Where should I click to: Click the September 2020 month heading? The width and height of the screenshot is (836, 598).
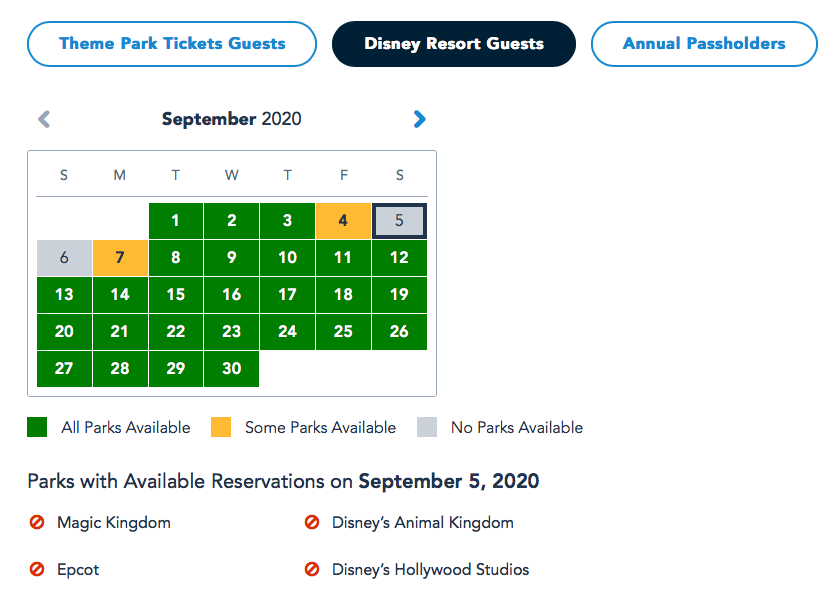click(231, 119)
